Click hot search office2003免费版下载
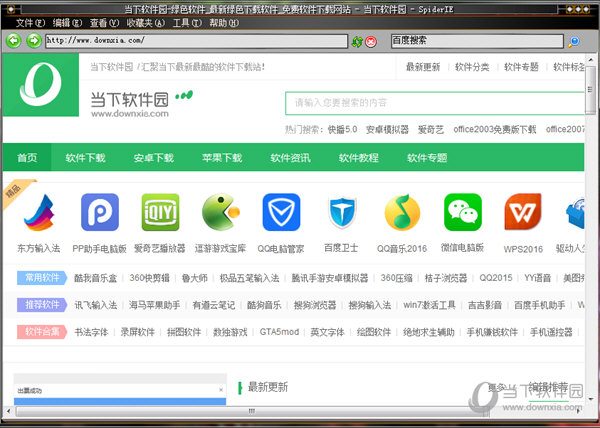 coord(495,130)
